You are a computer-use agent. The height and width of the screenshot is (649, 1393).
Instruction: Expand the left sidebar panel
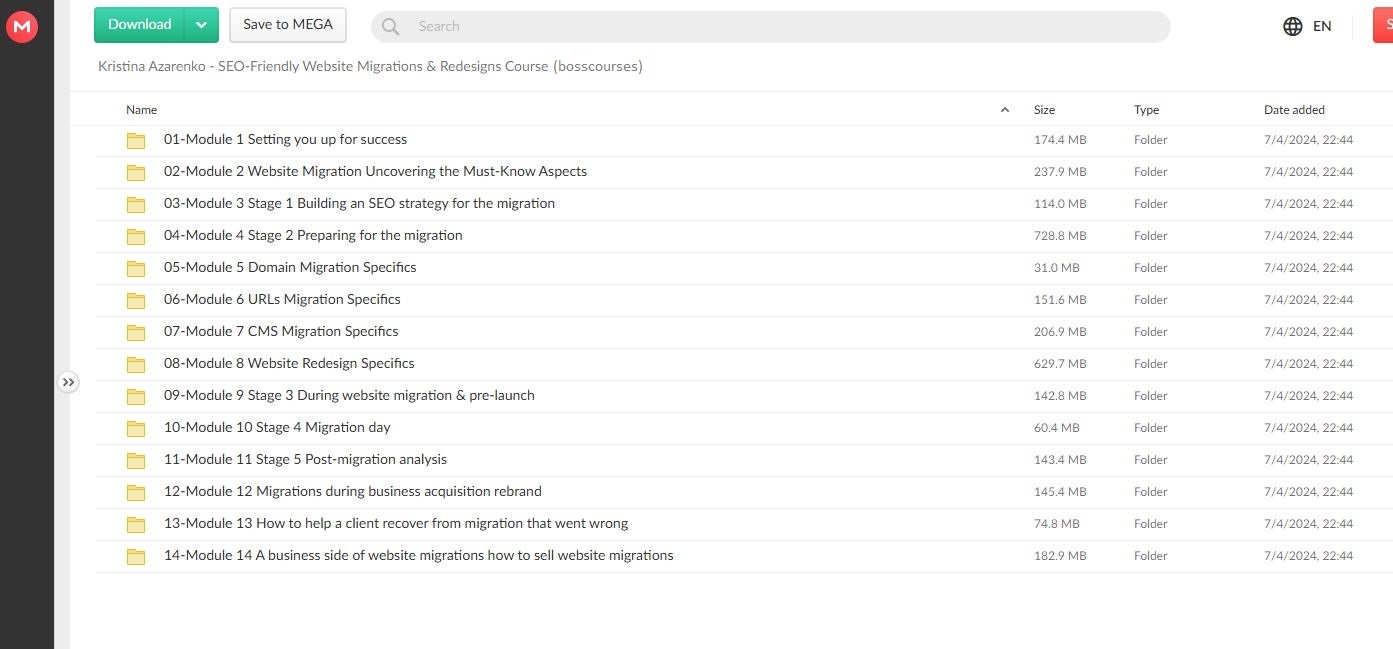[x=68, y=382]
